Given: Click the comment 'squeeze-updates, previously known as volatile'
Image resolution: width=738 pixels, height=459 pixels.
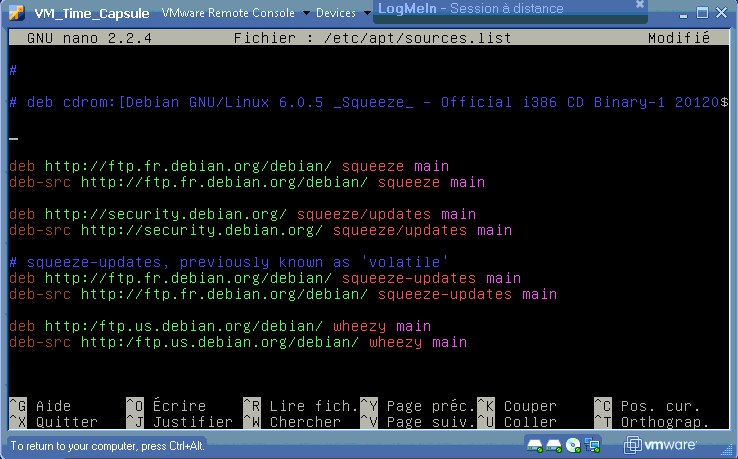Looking at the screenshot, I should tap(228, 262).
